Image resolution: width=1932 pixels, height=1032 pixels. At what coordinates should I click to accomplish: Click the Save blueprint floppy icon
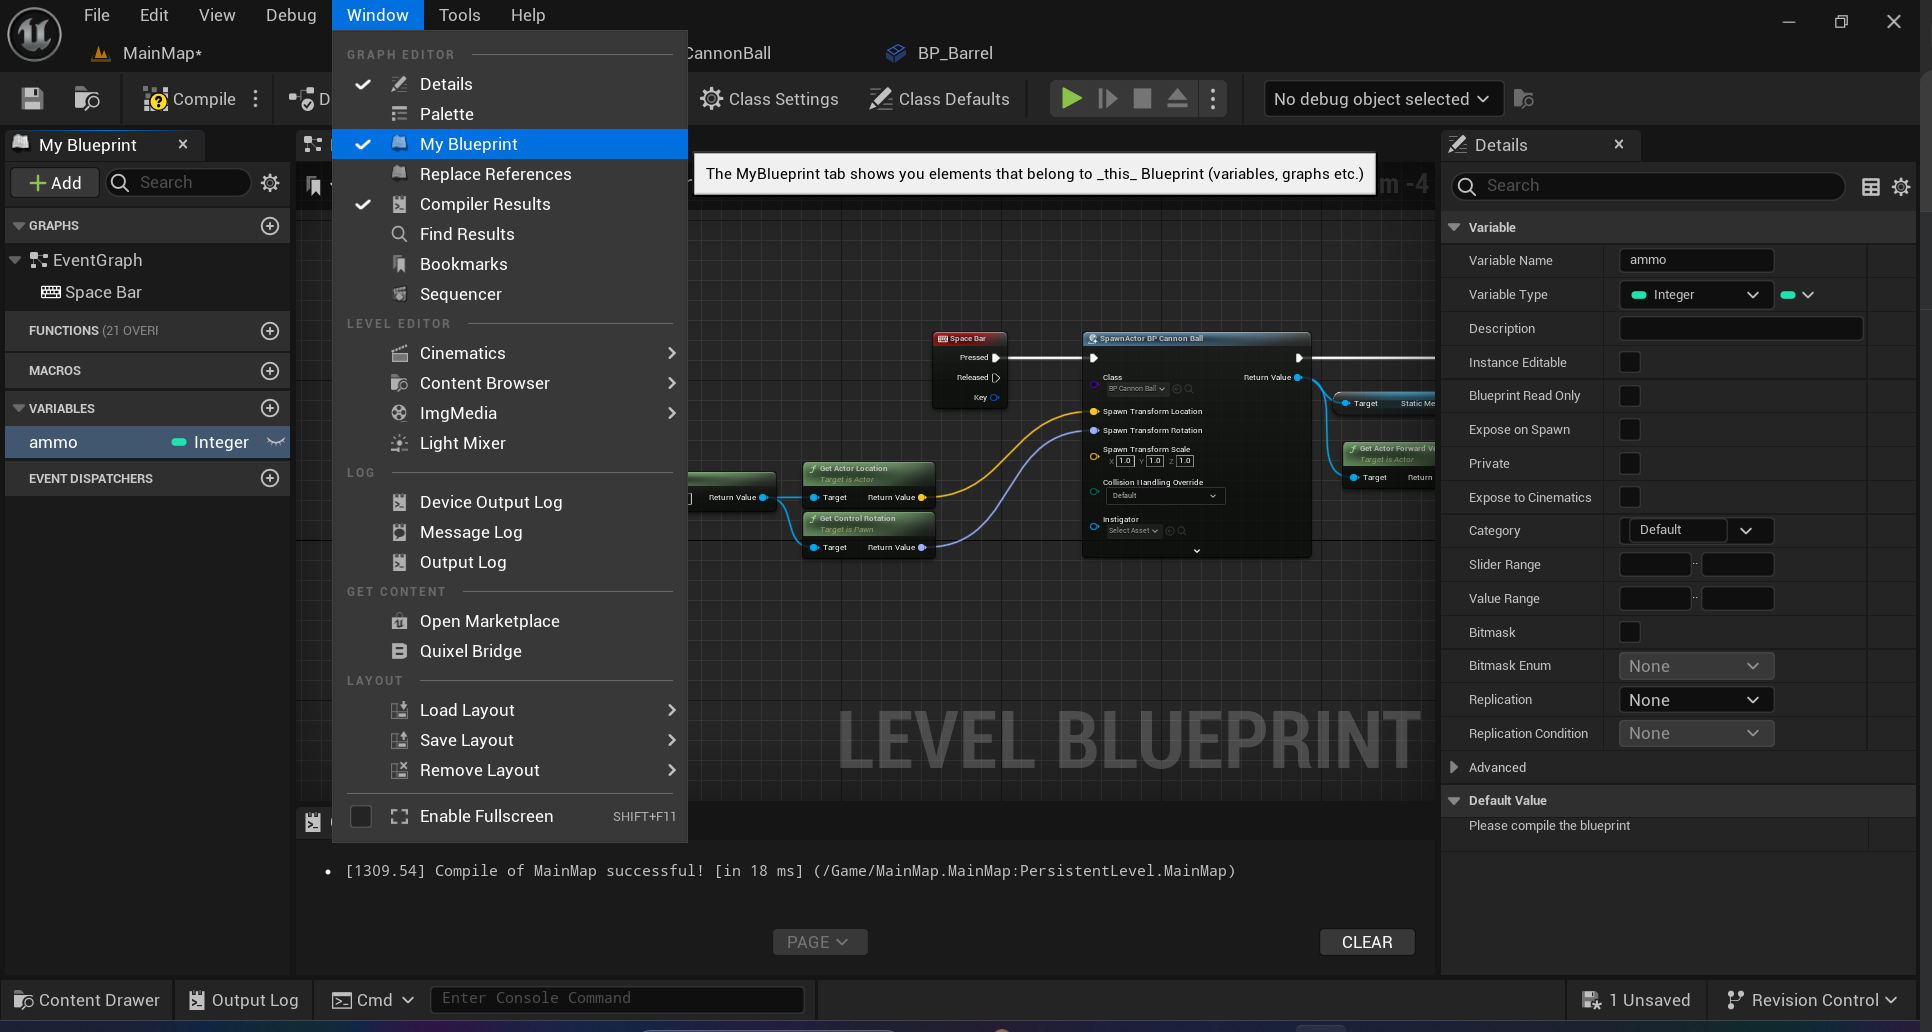point(32,98)
